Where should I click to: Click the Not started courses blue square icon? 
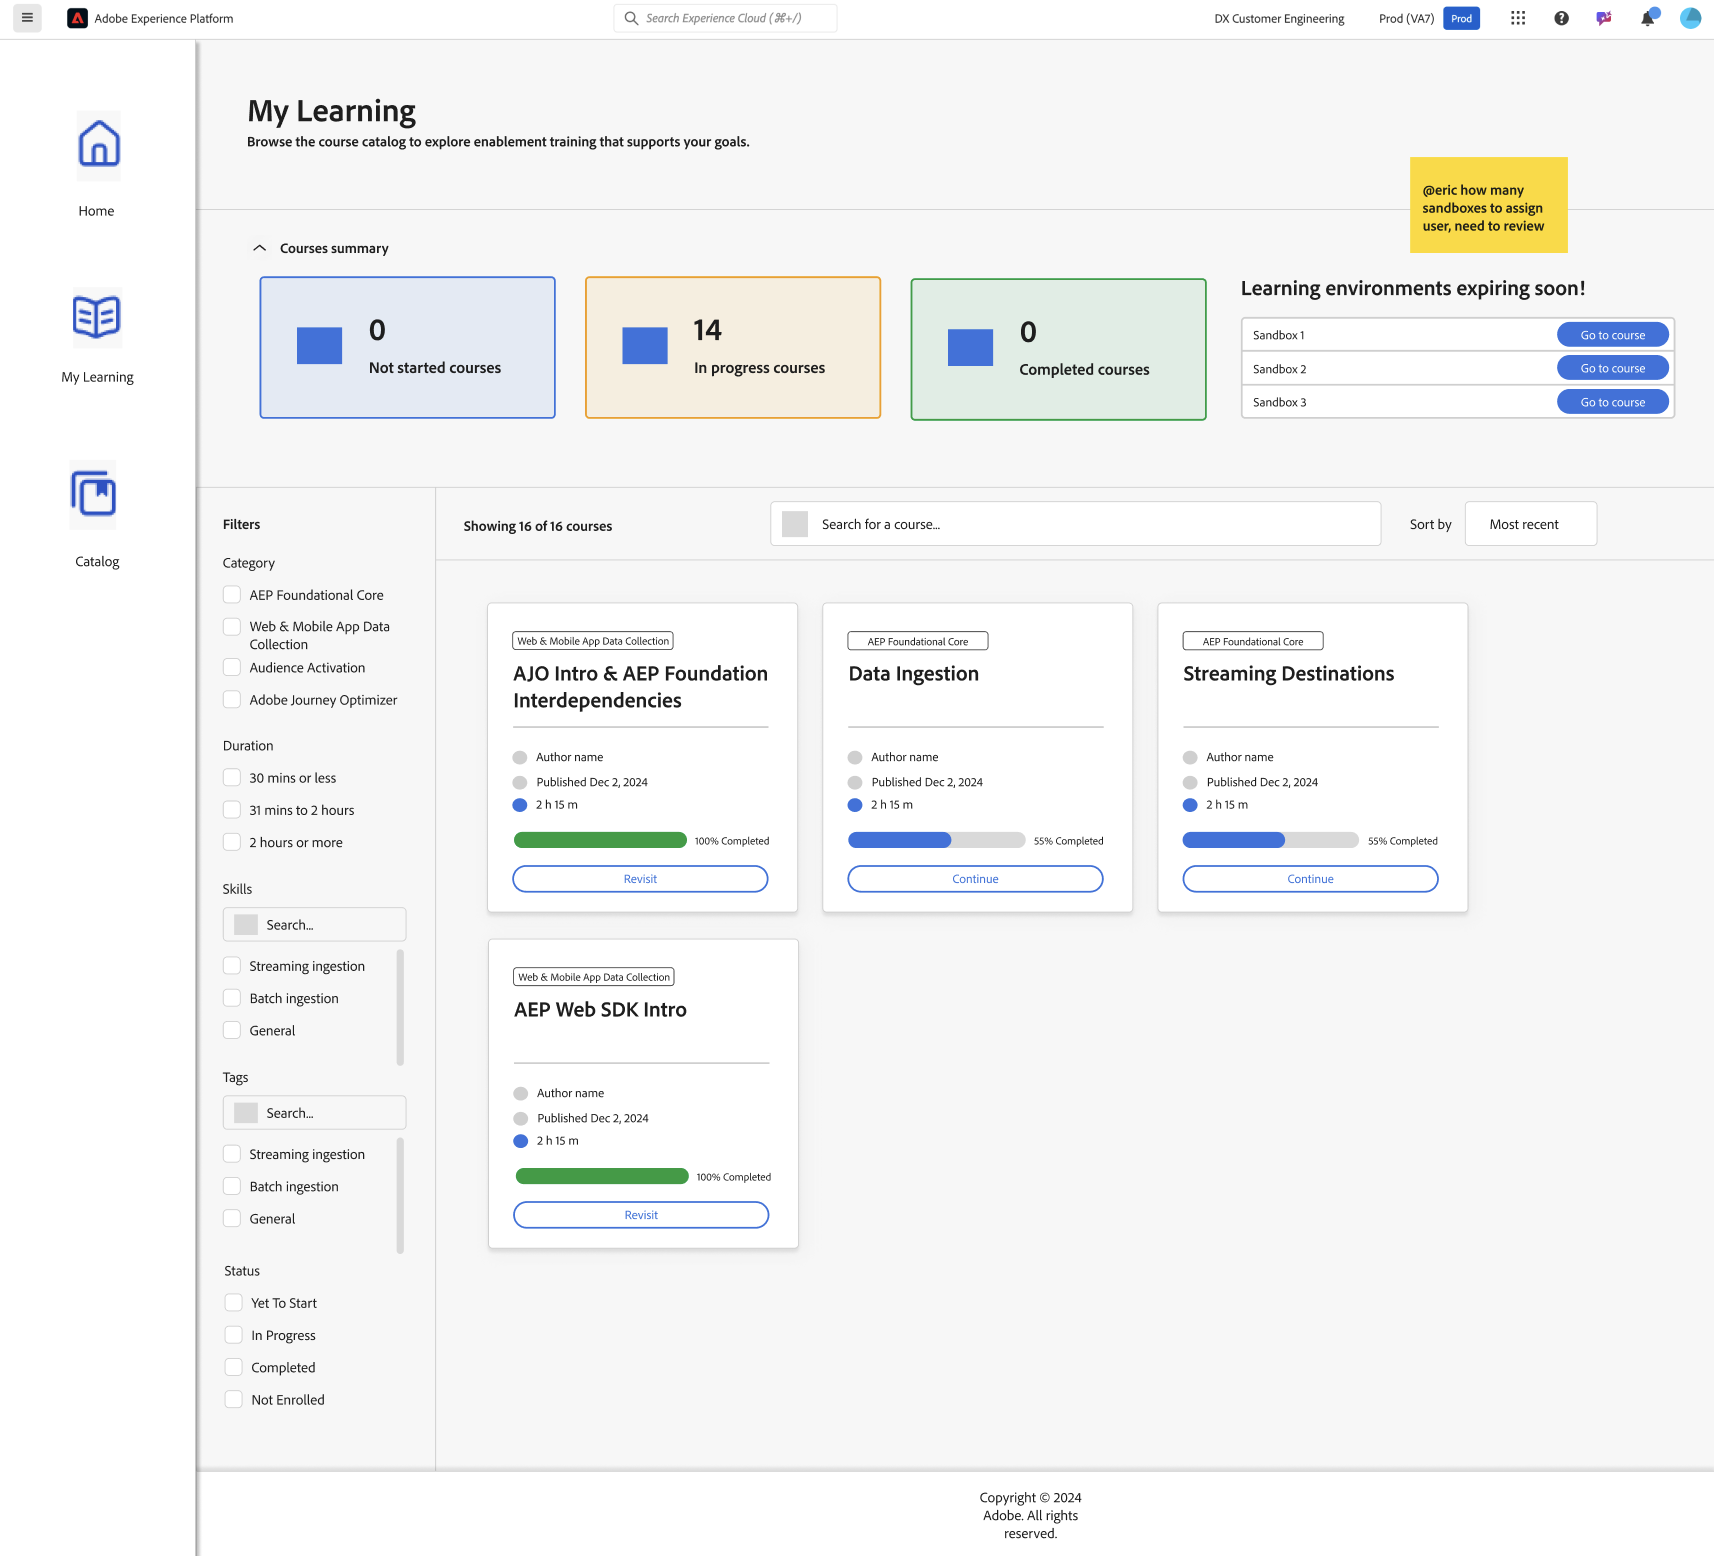(319, 346)
